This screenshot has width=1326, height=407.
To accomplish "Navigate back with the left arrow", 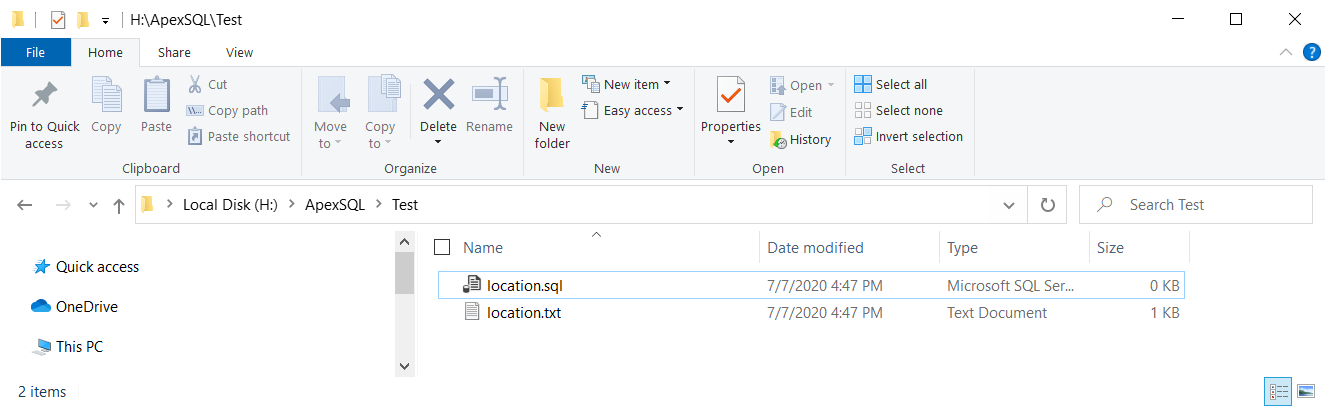I will [x=25, y=205].
